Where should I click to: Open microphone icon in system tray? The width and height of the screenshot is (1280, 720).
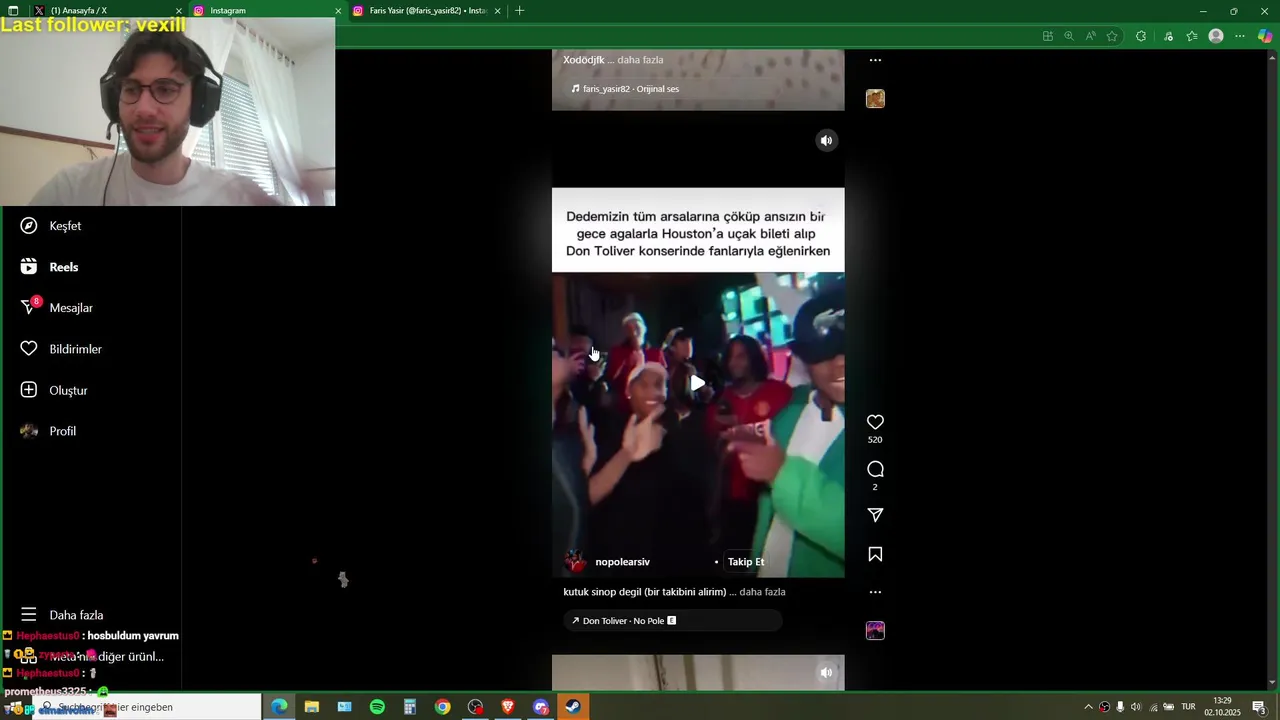pyautogui.click(x=1120, y=707)
